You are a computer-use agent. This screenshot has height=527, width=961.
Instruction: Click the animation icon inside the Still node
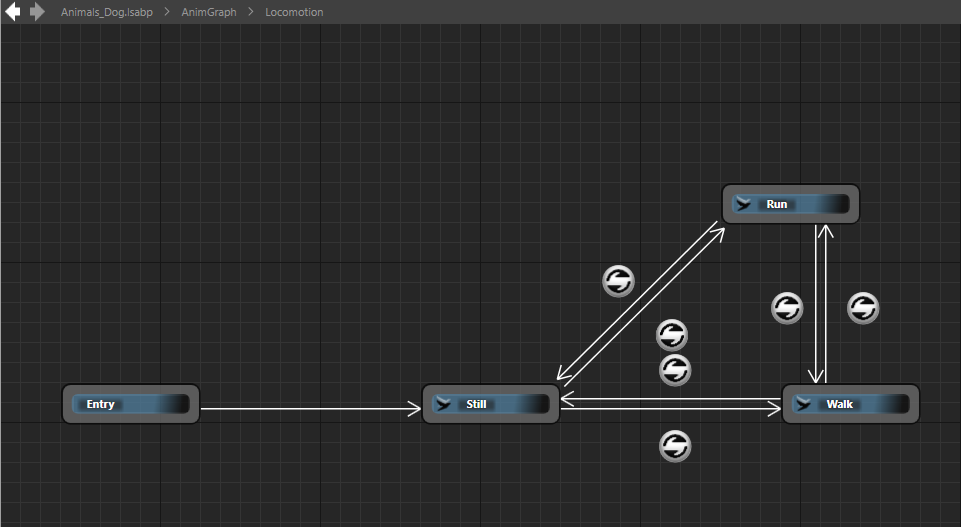pos(443,404)
